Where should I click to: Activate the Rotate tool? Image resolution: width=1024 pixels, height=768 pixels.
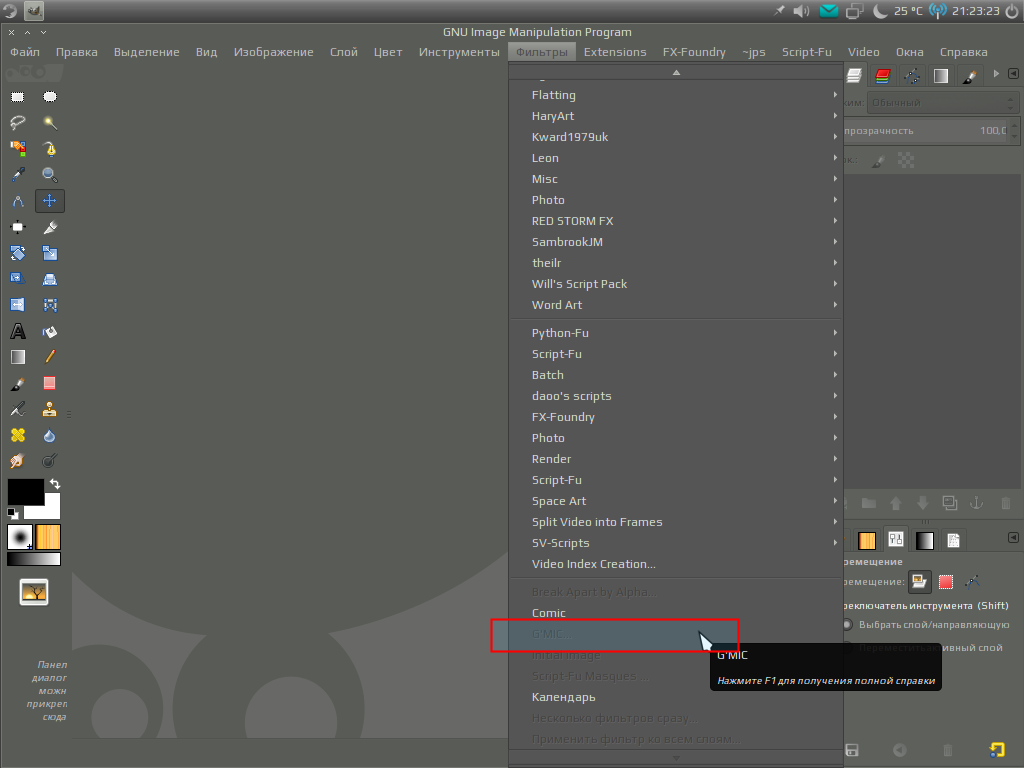click(18, 253)
